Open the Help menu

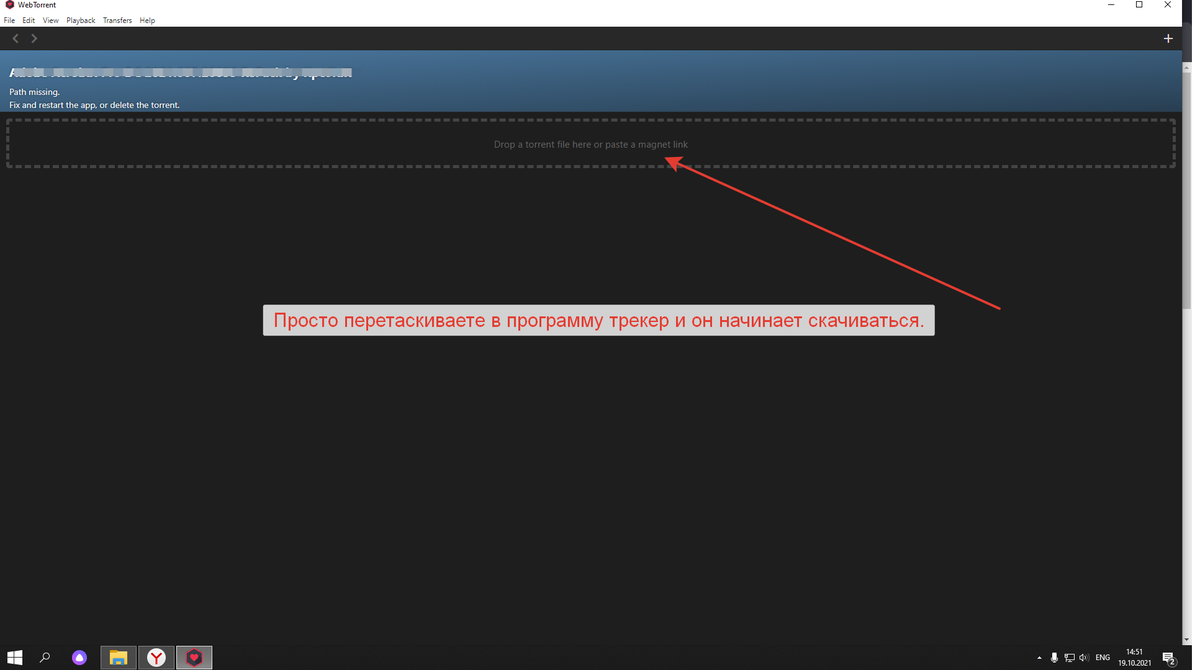147,20
